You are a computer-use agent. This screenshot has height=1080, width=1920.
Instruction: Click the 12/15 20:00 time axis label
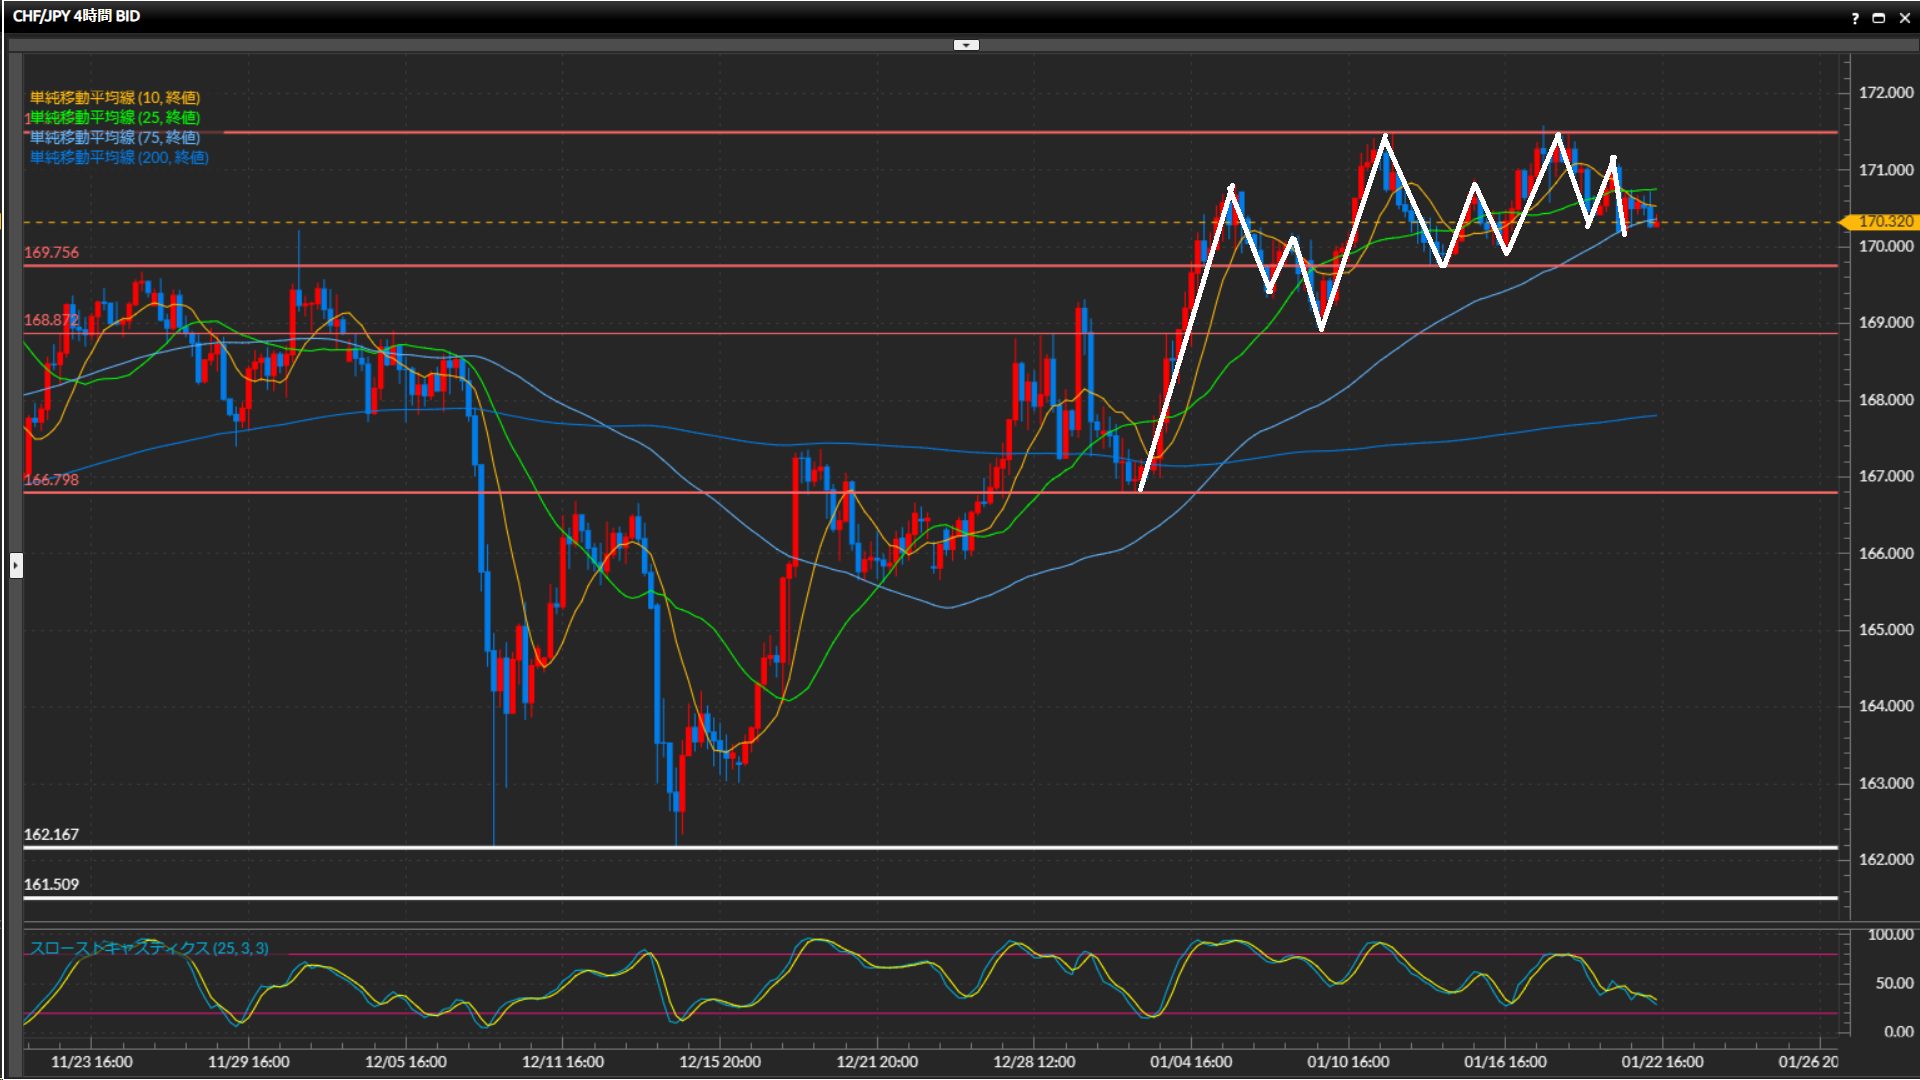pyautogui.click(x=719, y=1061)
